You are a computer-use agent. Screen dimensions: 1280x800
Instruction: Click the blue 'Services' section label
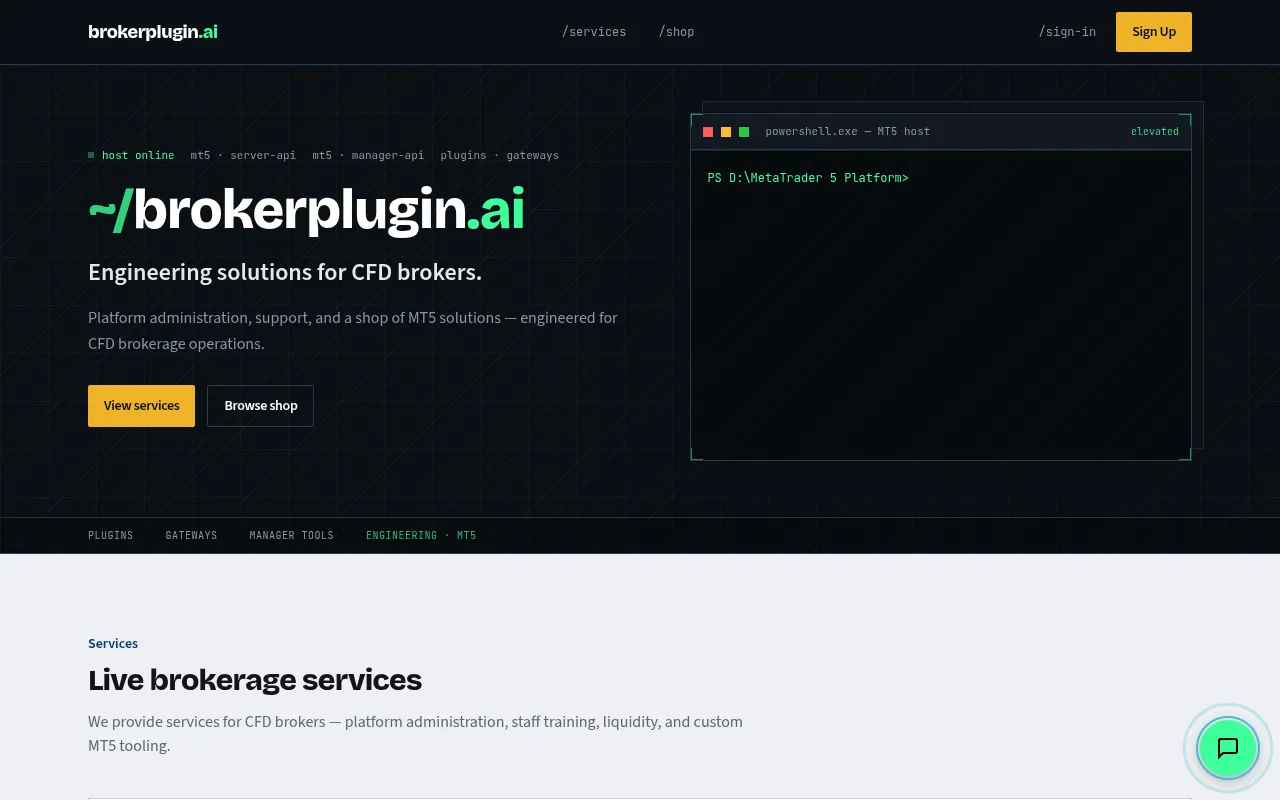(x=113, y=644)
